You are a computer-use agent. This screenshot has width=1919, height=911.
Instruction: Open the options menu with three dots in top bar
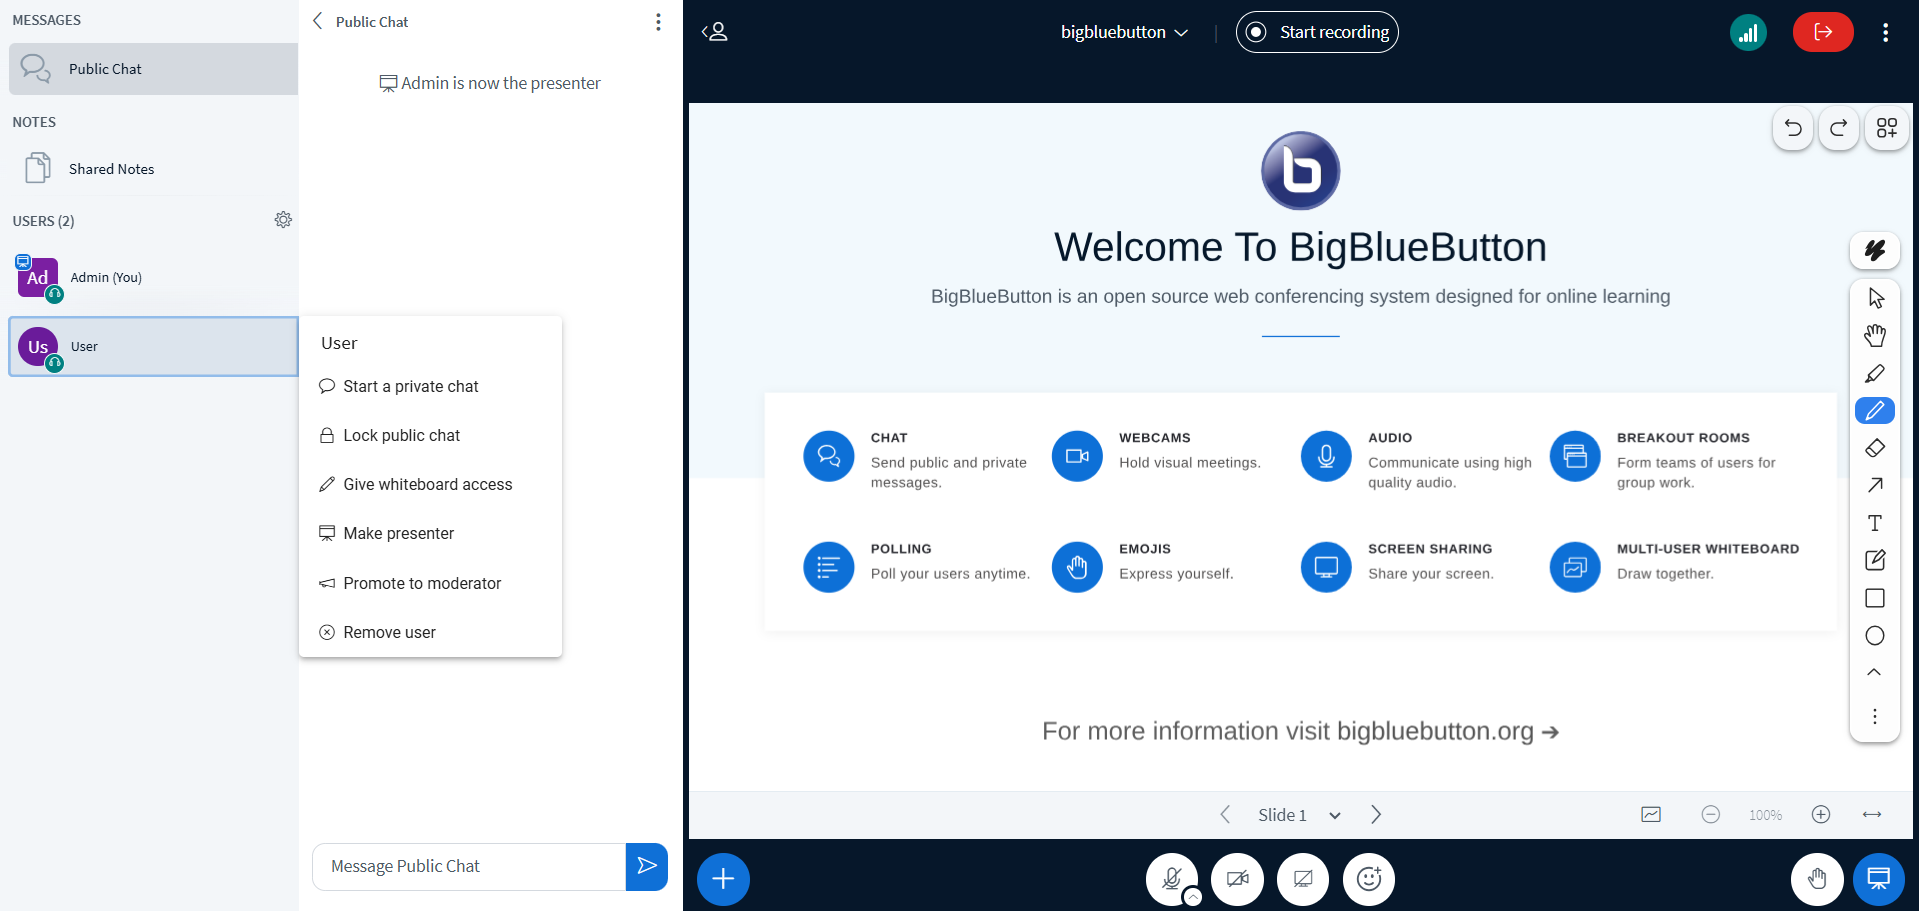click(1885, 32)
